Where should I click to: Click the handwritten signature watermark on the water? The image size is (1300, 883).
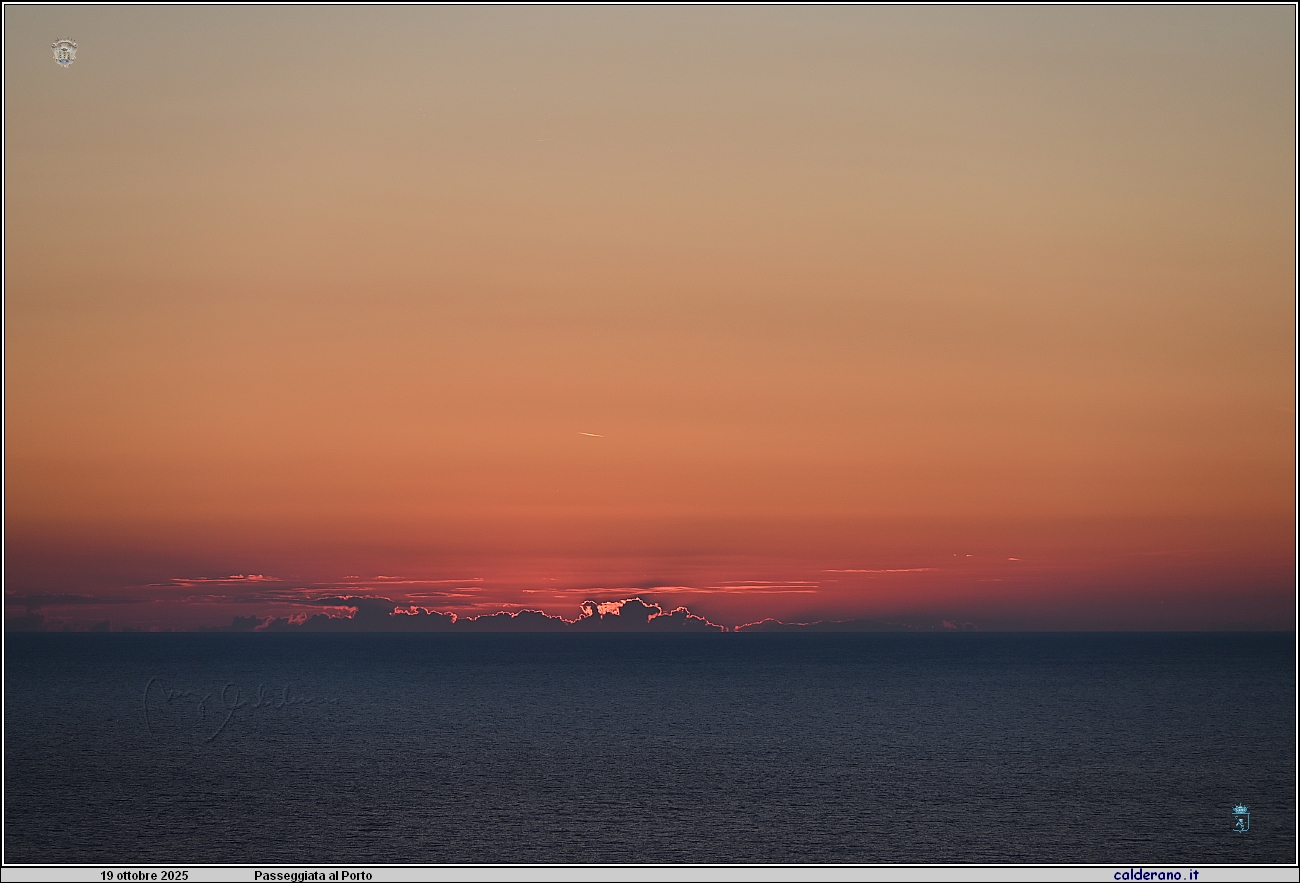pyautogui.click(x=235, y=707)
